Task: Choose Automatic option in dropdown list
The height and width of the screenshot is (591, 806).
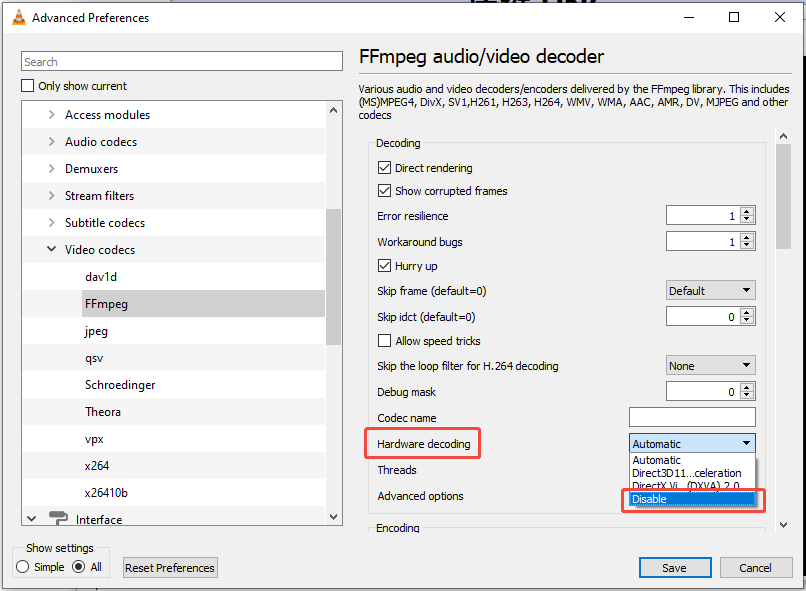Action: [x=692, y=460]
